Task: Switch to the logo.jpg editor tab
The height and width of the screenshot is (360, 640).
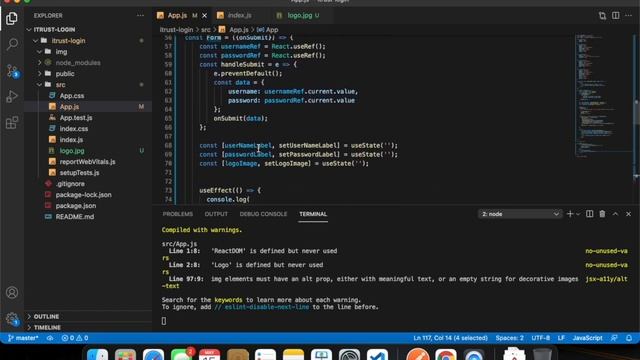Action: tap(300, 16)
